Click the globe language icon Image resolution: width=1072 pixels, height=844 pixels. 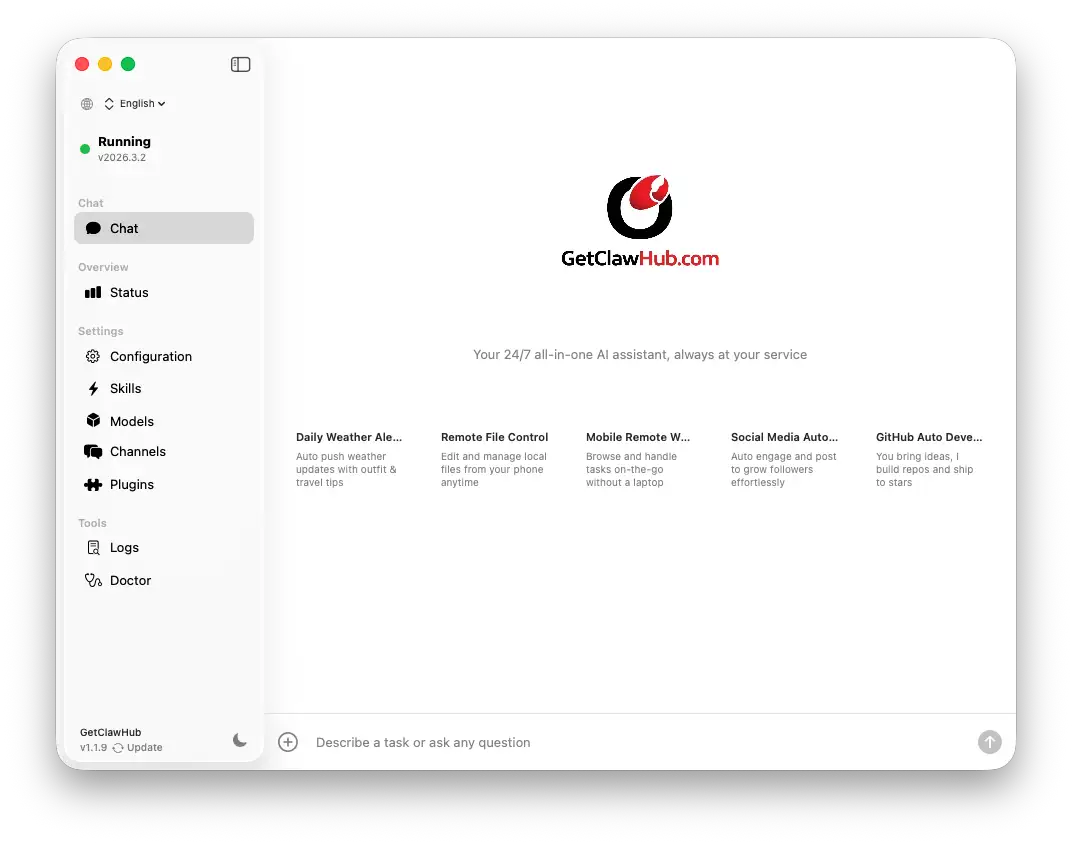pos(86,103)
